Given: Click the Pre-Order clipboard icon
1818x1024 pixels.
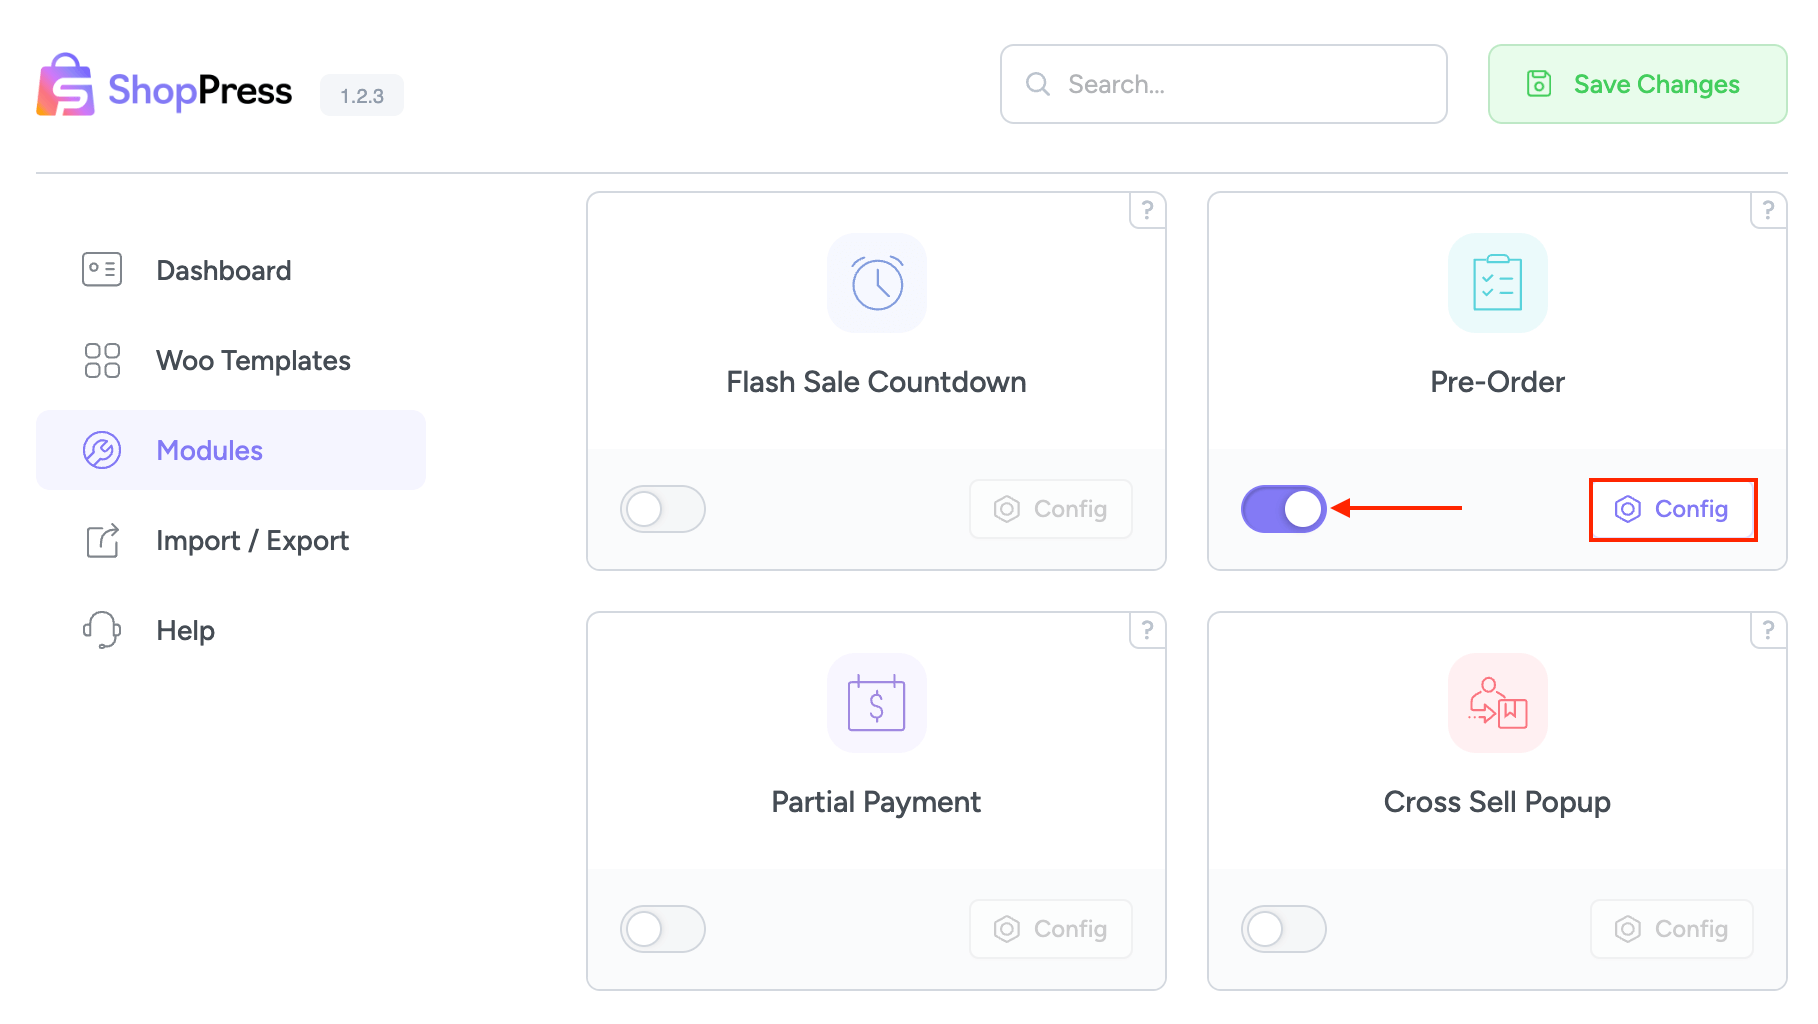Looking at the screenshot, I should 1496,283.
